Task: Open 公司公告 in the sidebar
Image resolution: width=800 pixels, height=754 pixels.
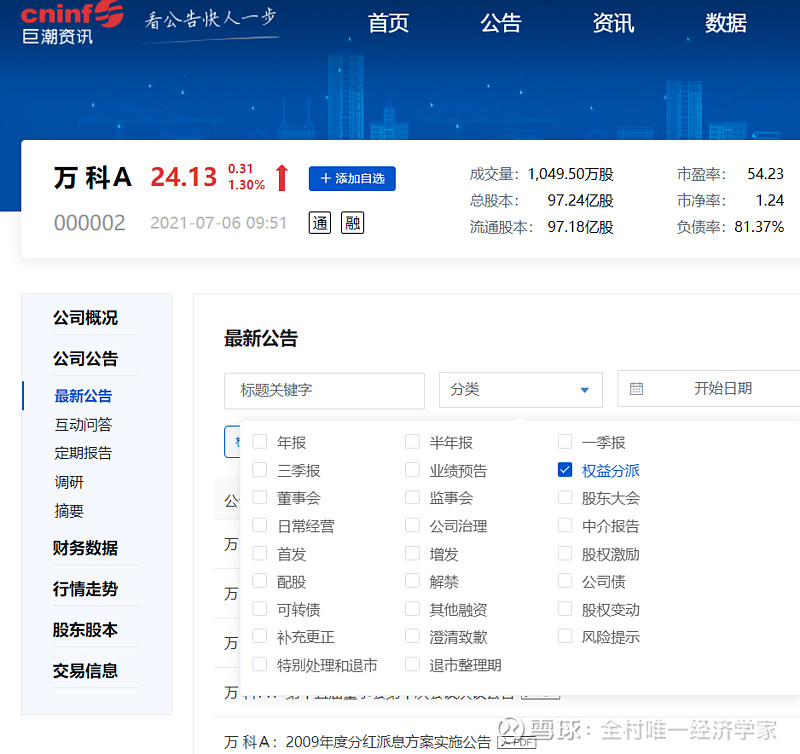Action: 85,359
